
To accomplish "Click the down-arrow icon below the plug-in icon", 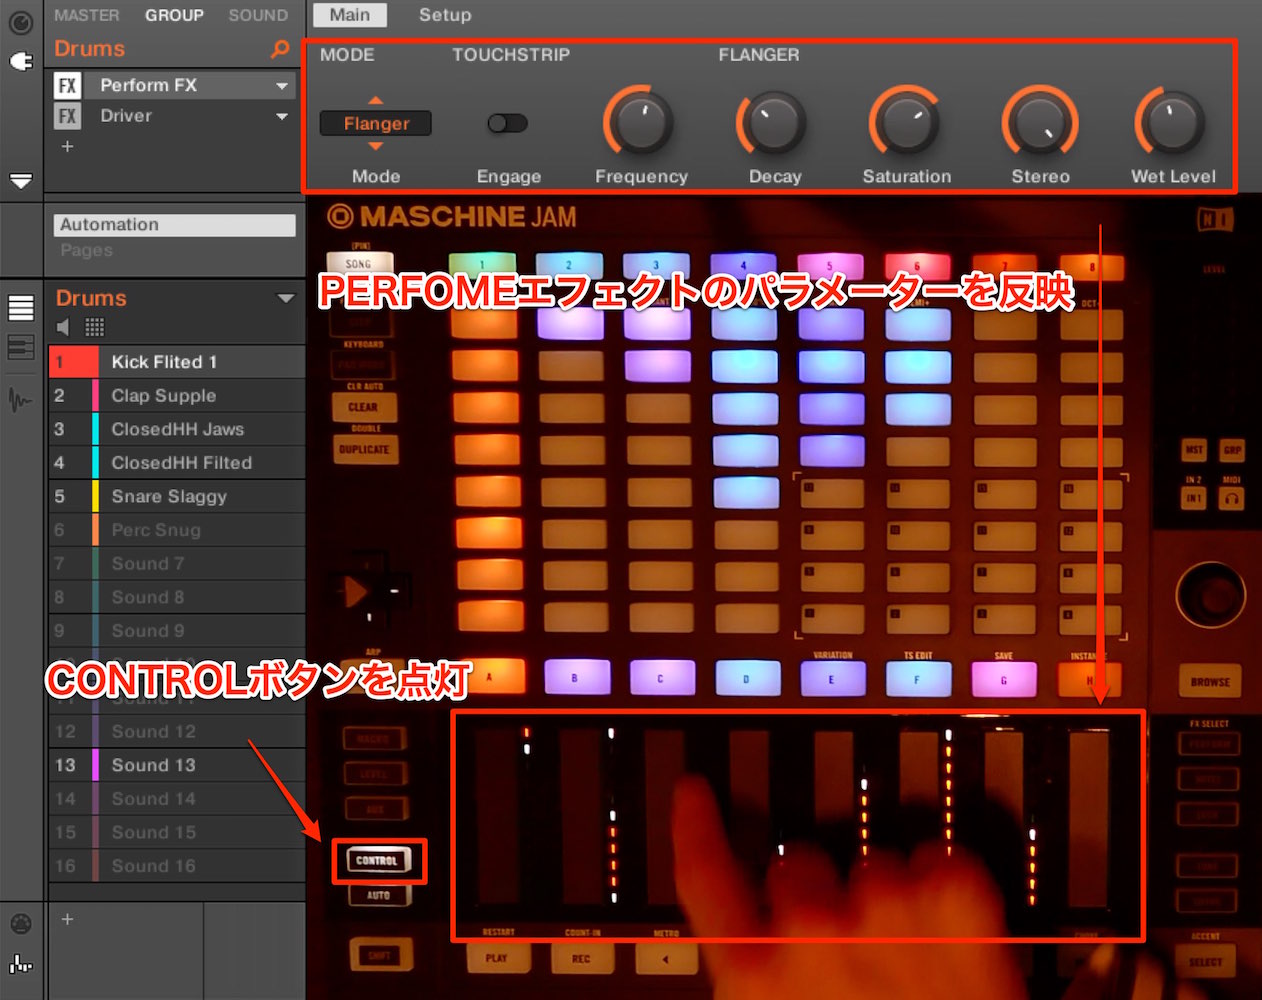I will [x=21, y=181].
